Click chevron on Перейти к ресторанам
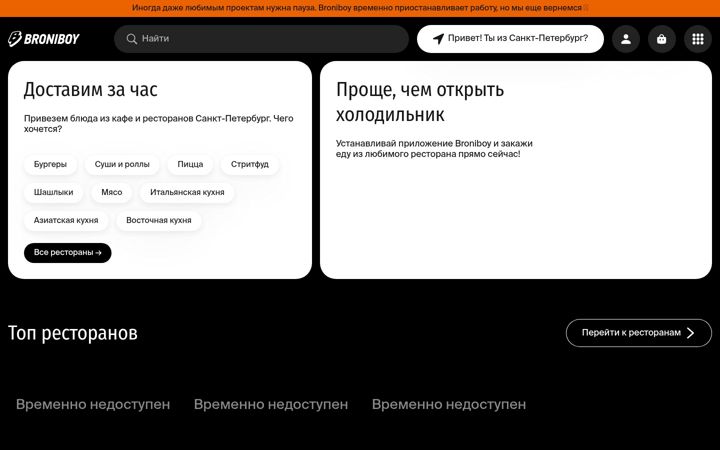Viewport: 720px width, 450px height. click(x=691, y=333)
